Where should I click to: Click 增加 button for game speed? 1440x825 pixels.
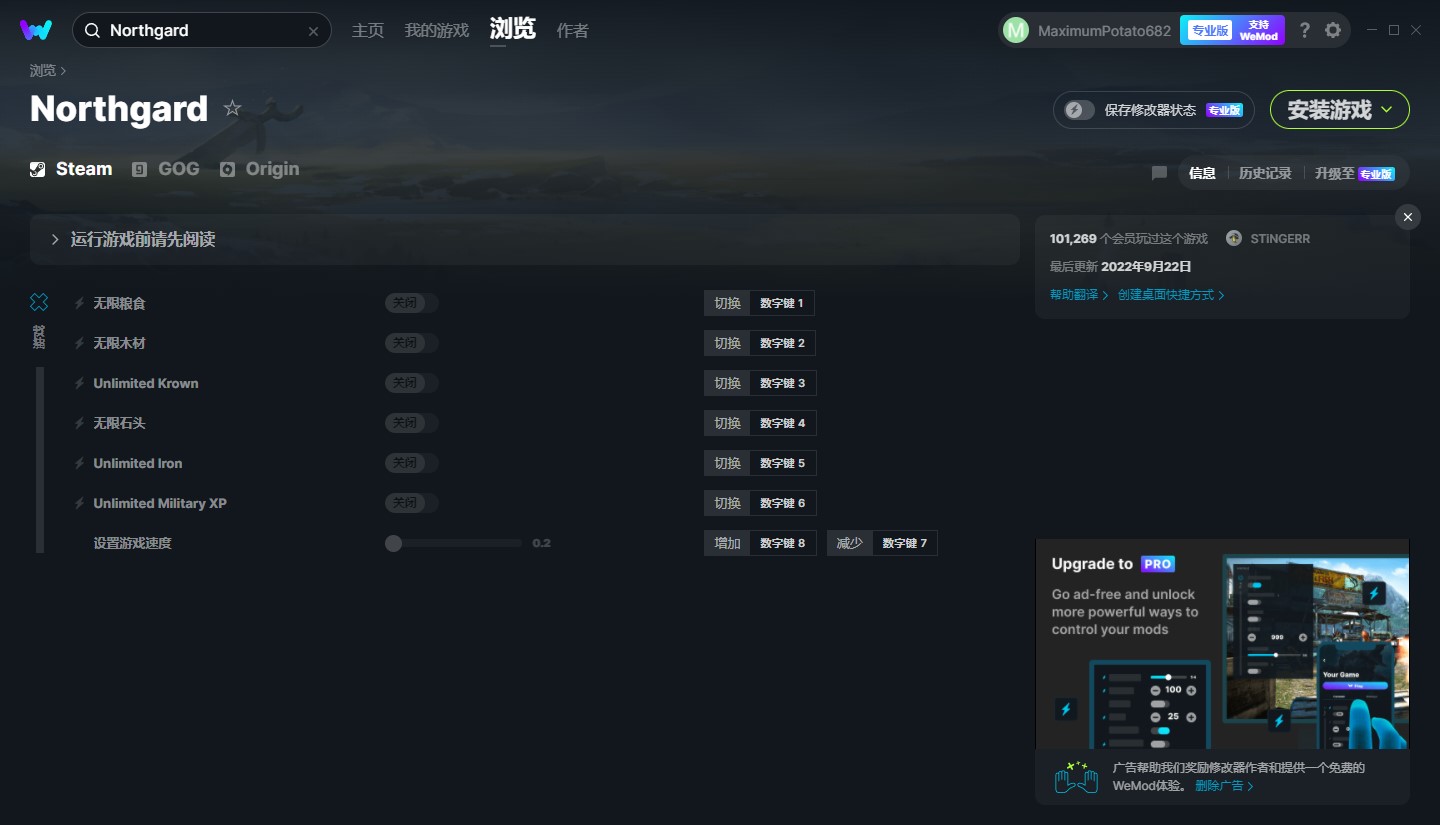coord(727,543)
